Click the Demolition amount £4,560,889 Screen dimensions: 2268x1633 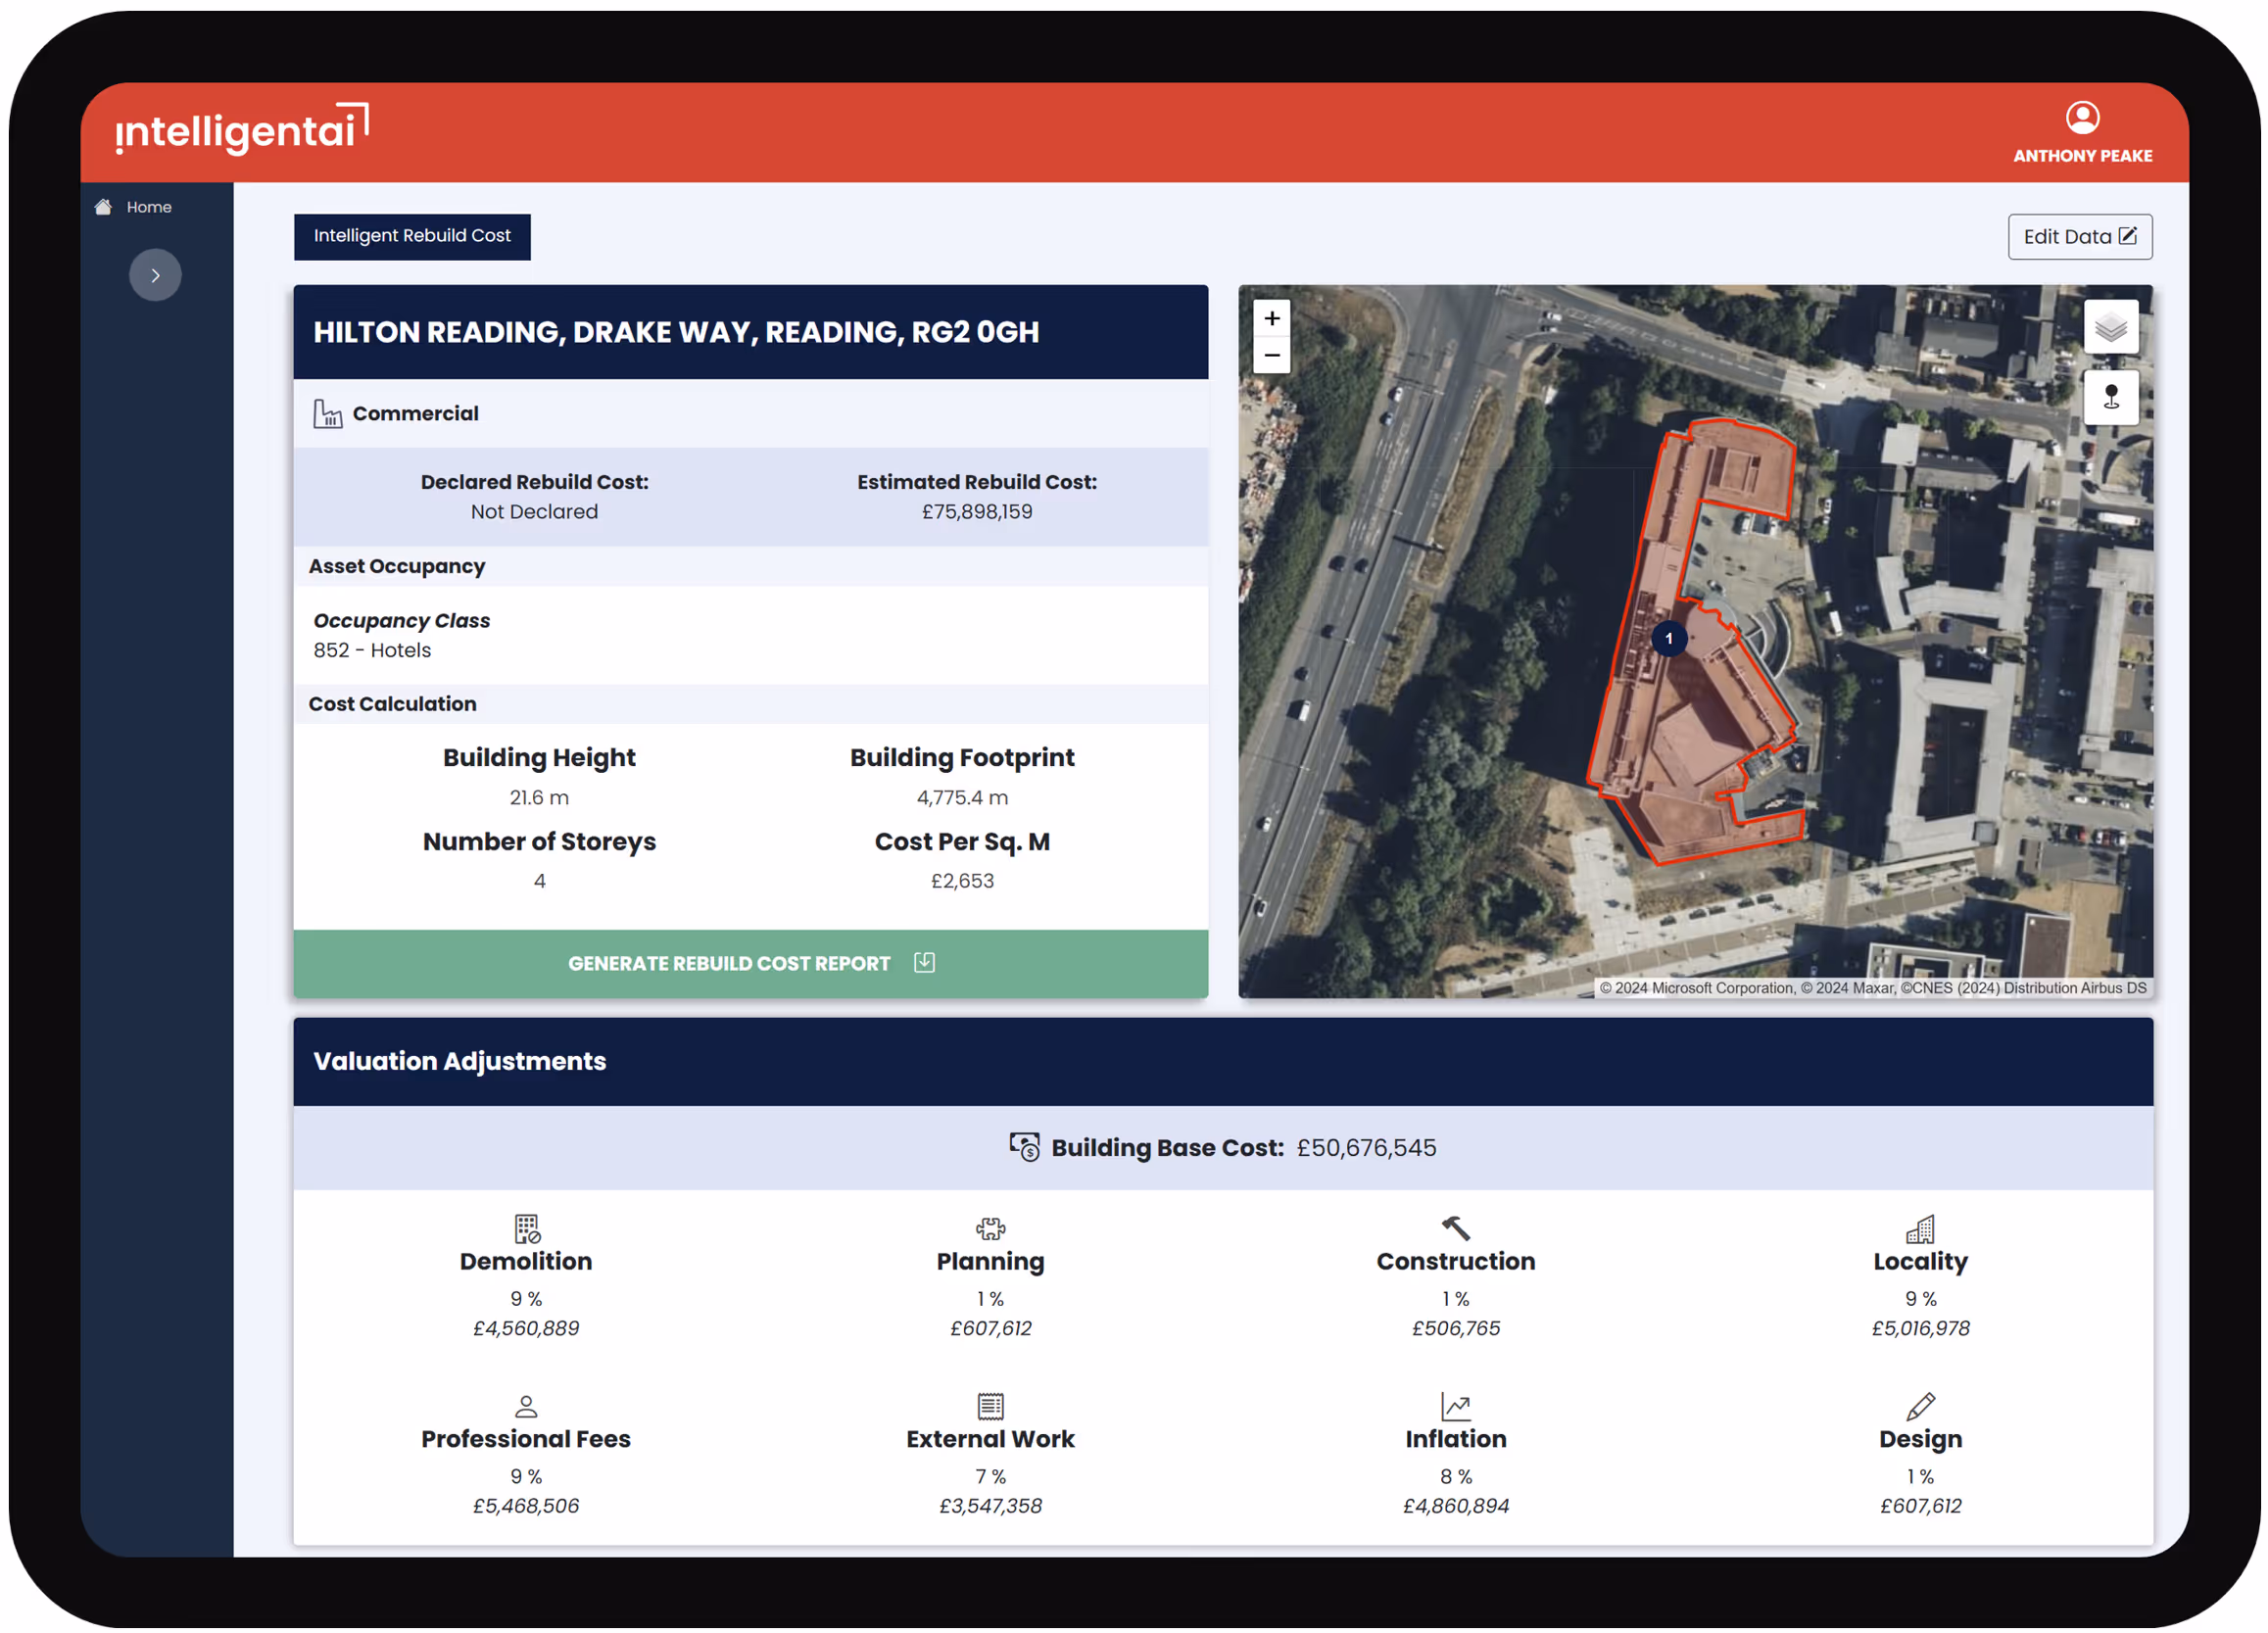(526, 1329)
